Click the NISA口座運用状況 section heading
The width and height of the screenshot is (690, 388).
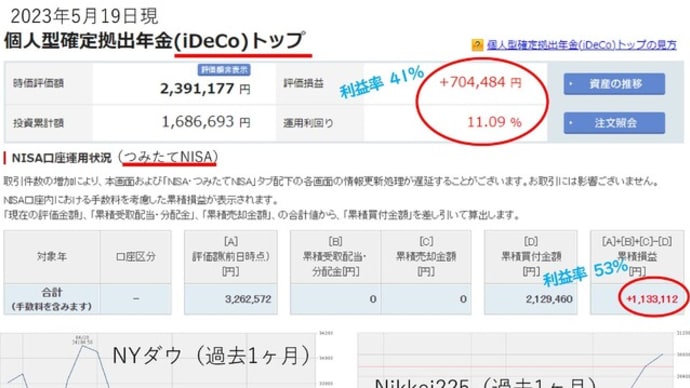(62, 158)
